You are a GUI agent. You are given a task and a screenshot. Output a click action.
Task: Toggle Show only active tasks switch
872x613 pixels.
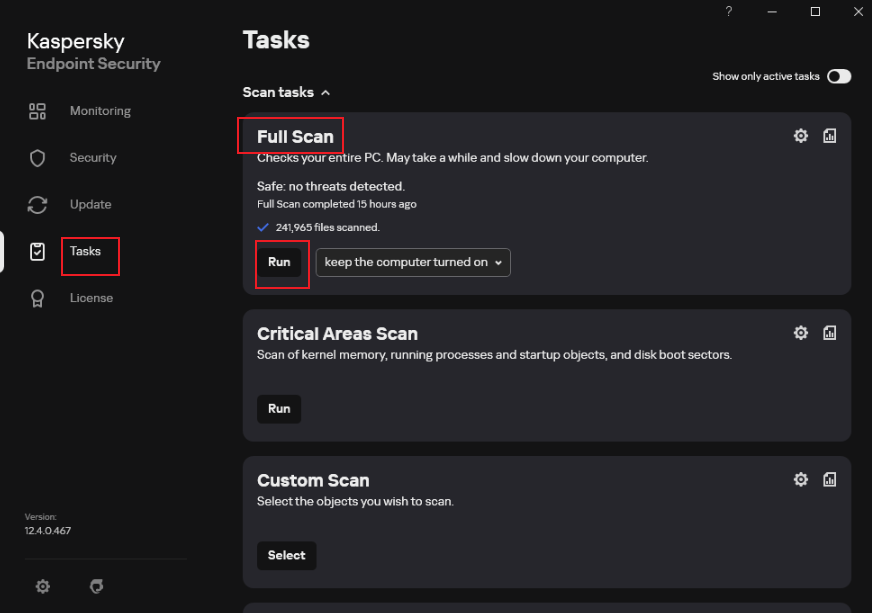click(839, 76)
